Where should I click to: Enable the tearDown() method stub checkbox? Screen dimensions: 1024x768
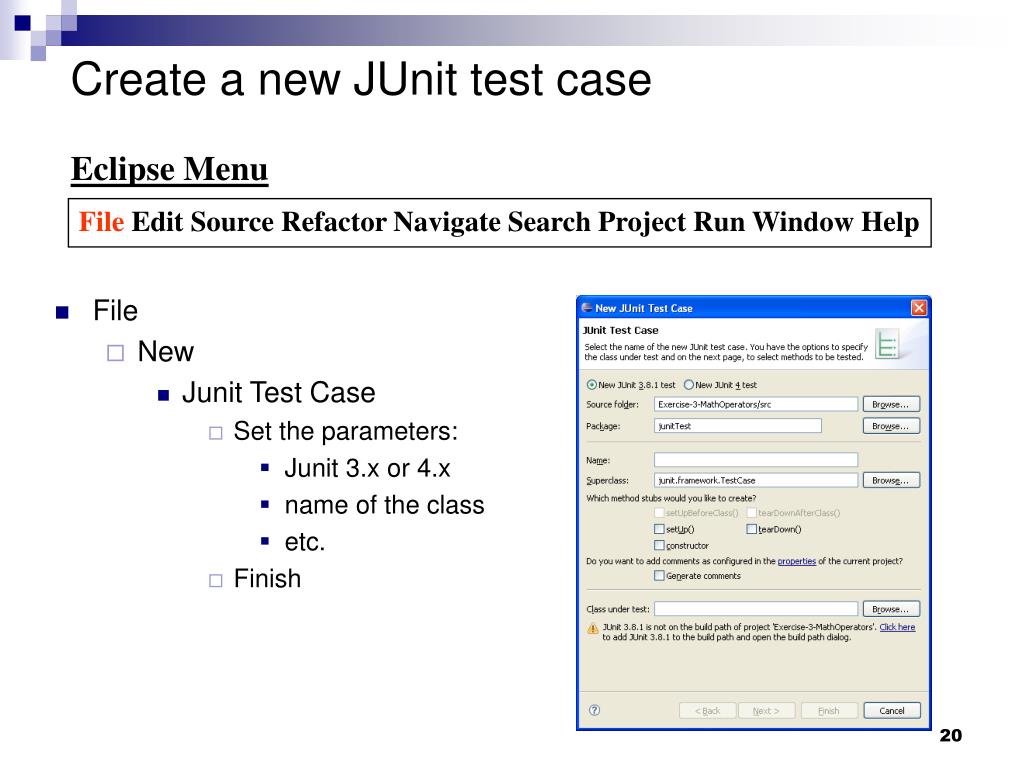[751, 529]
